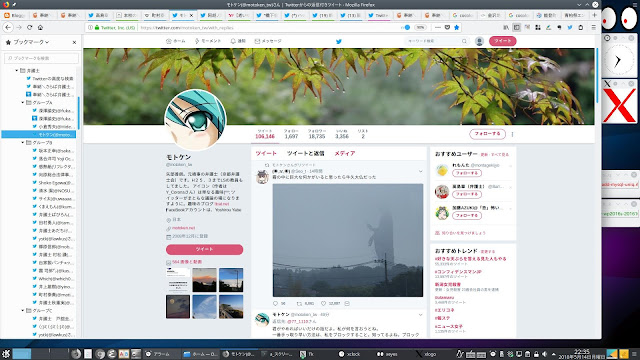This screenshot has width=640, height=360.
Task: Open the Firefox Library toolbar icon
Action: pos(506,27)
